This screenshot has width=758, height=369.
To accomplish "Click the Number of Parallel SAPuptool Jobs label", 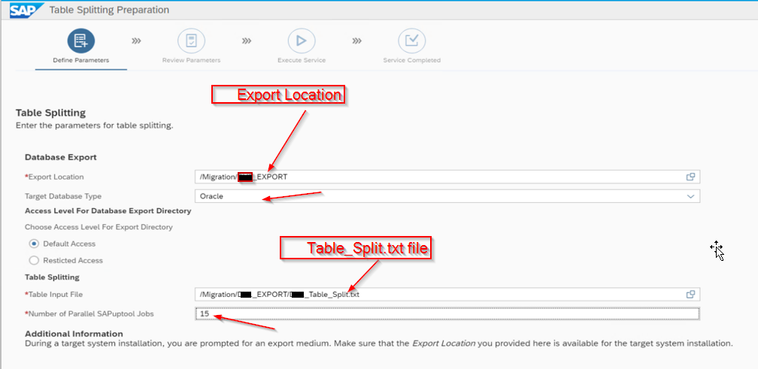I will (x=89, y=314).
